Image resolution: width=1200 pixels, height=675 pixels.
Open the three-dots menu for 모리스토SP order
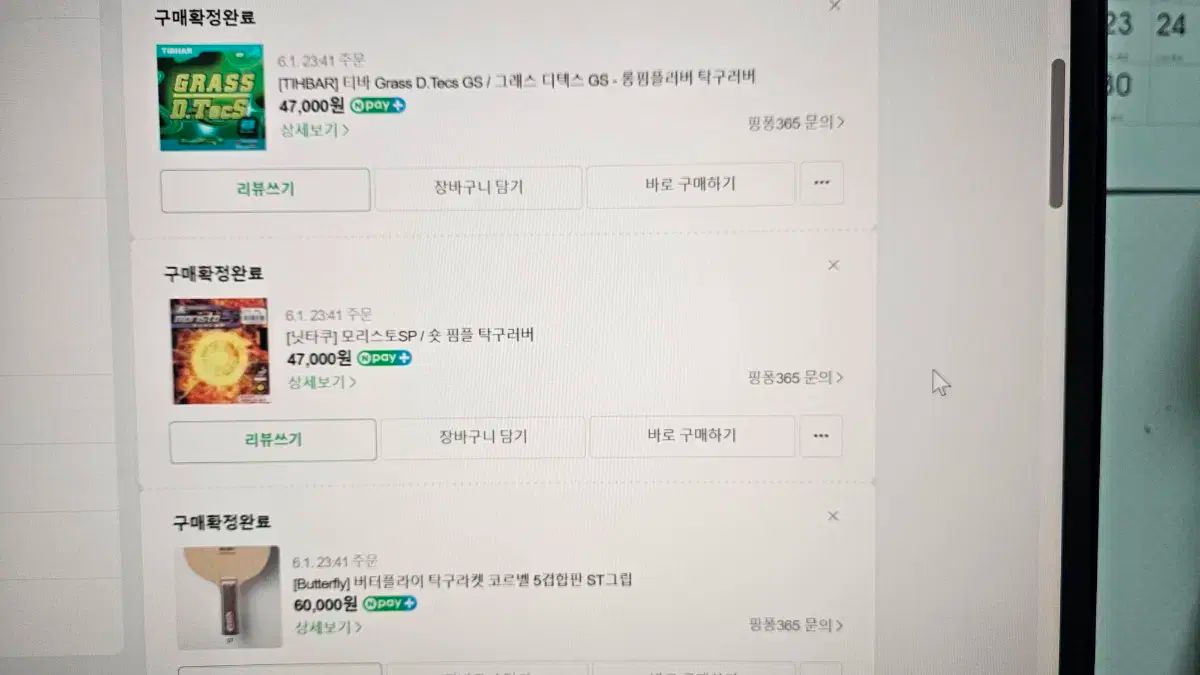821,436
